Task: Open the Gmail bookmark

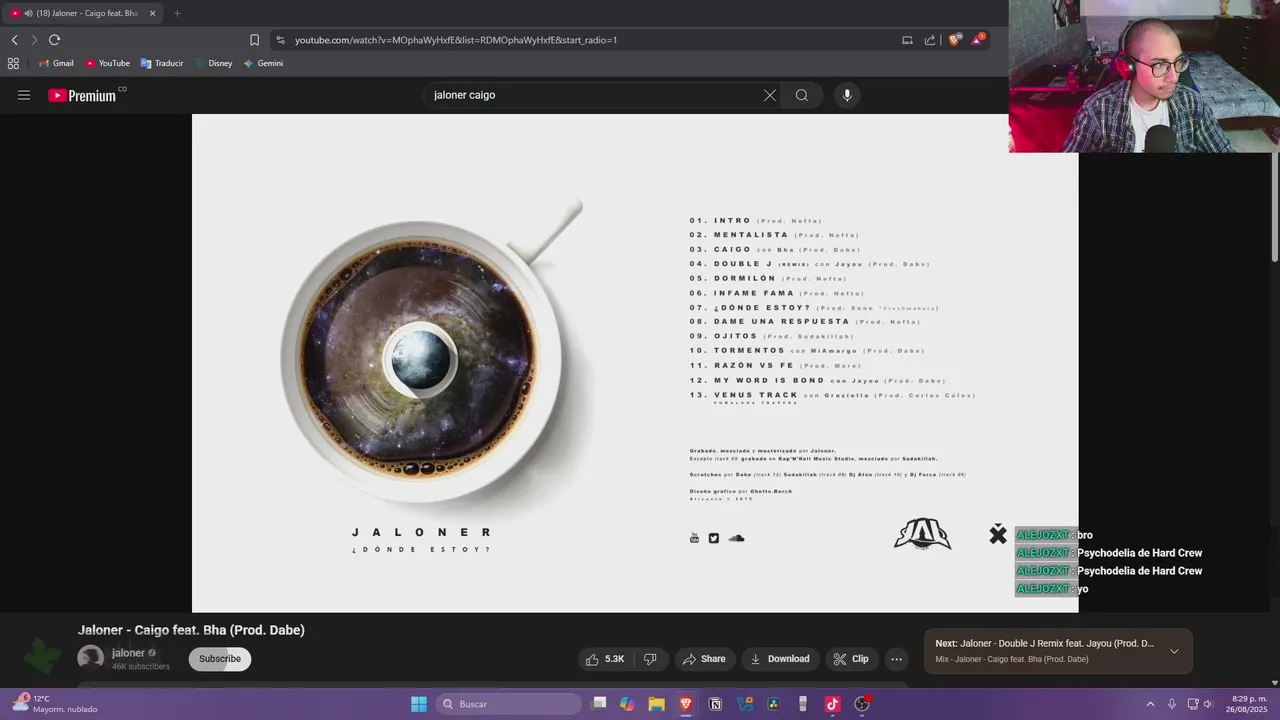Action: (56, 63)
